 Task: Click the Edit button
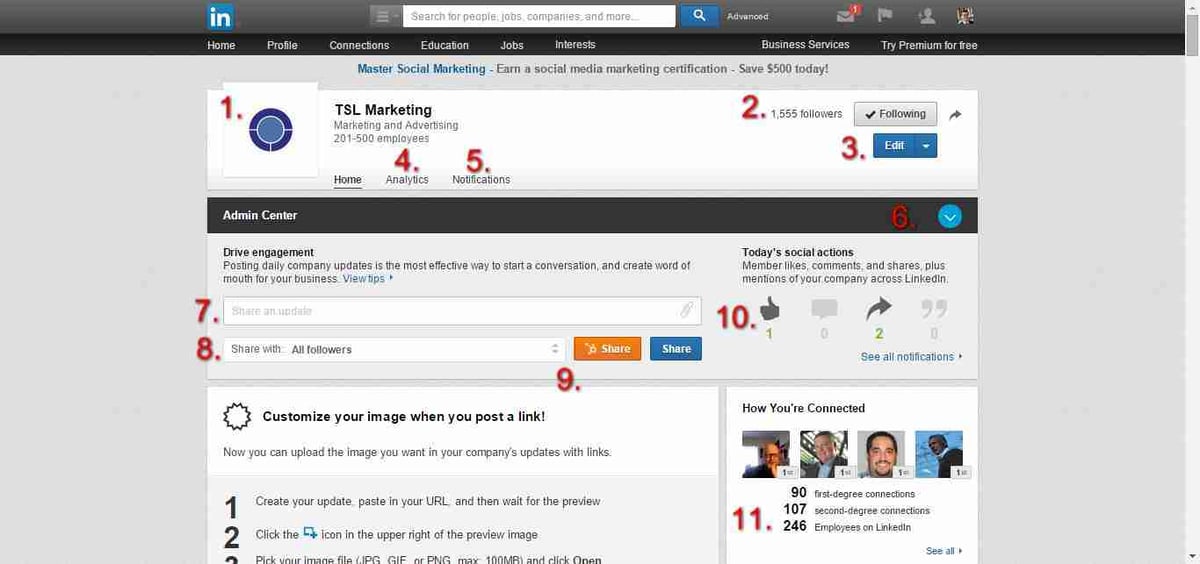pyautogui.click(x=894, y=146)
